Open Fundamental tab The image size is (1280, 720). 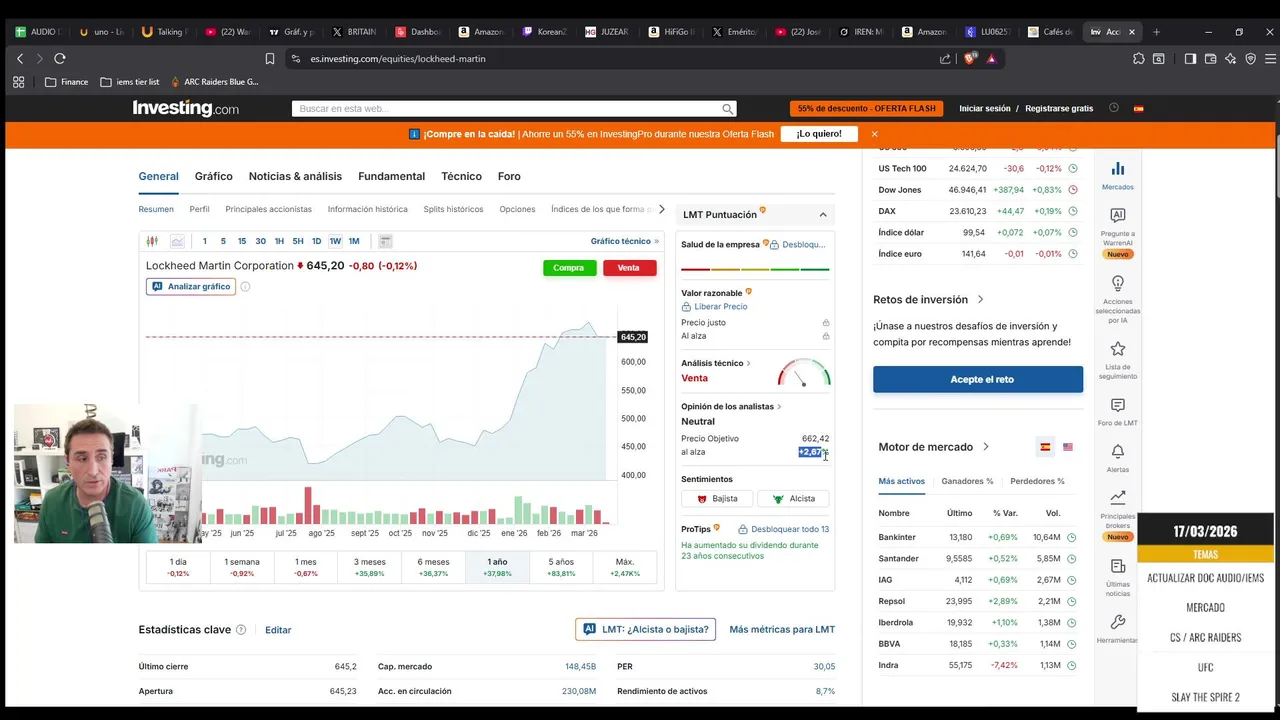point(391,177)
